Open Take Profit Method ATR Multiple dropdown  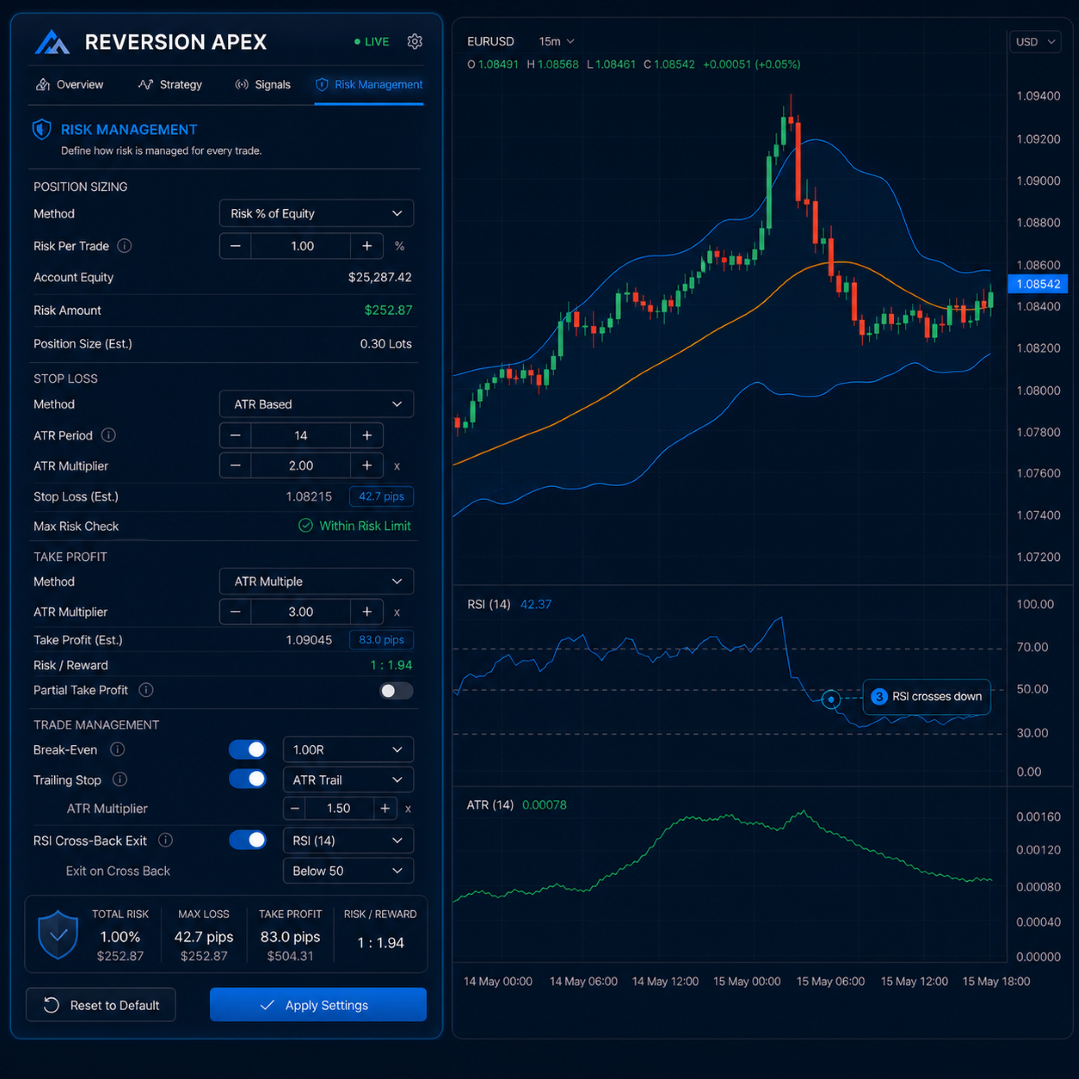[x=317, y=581]
